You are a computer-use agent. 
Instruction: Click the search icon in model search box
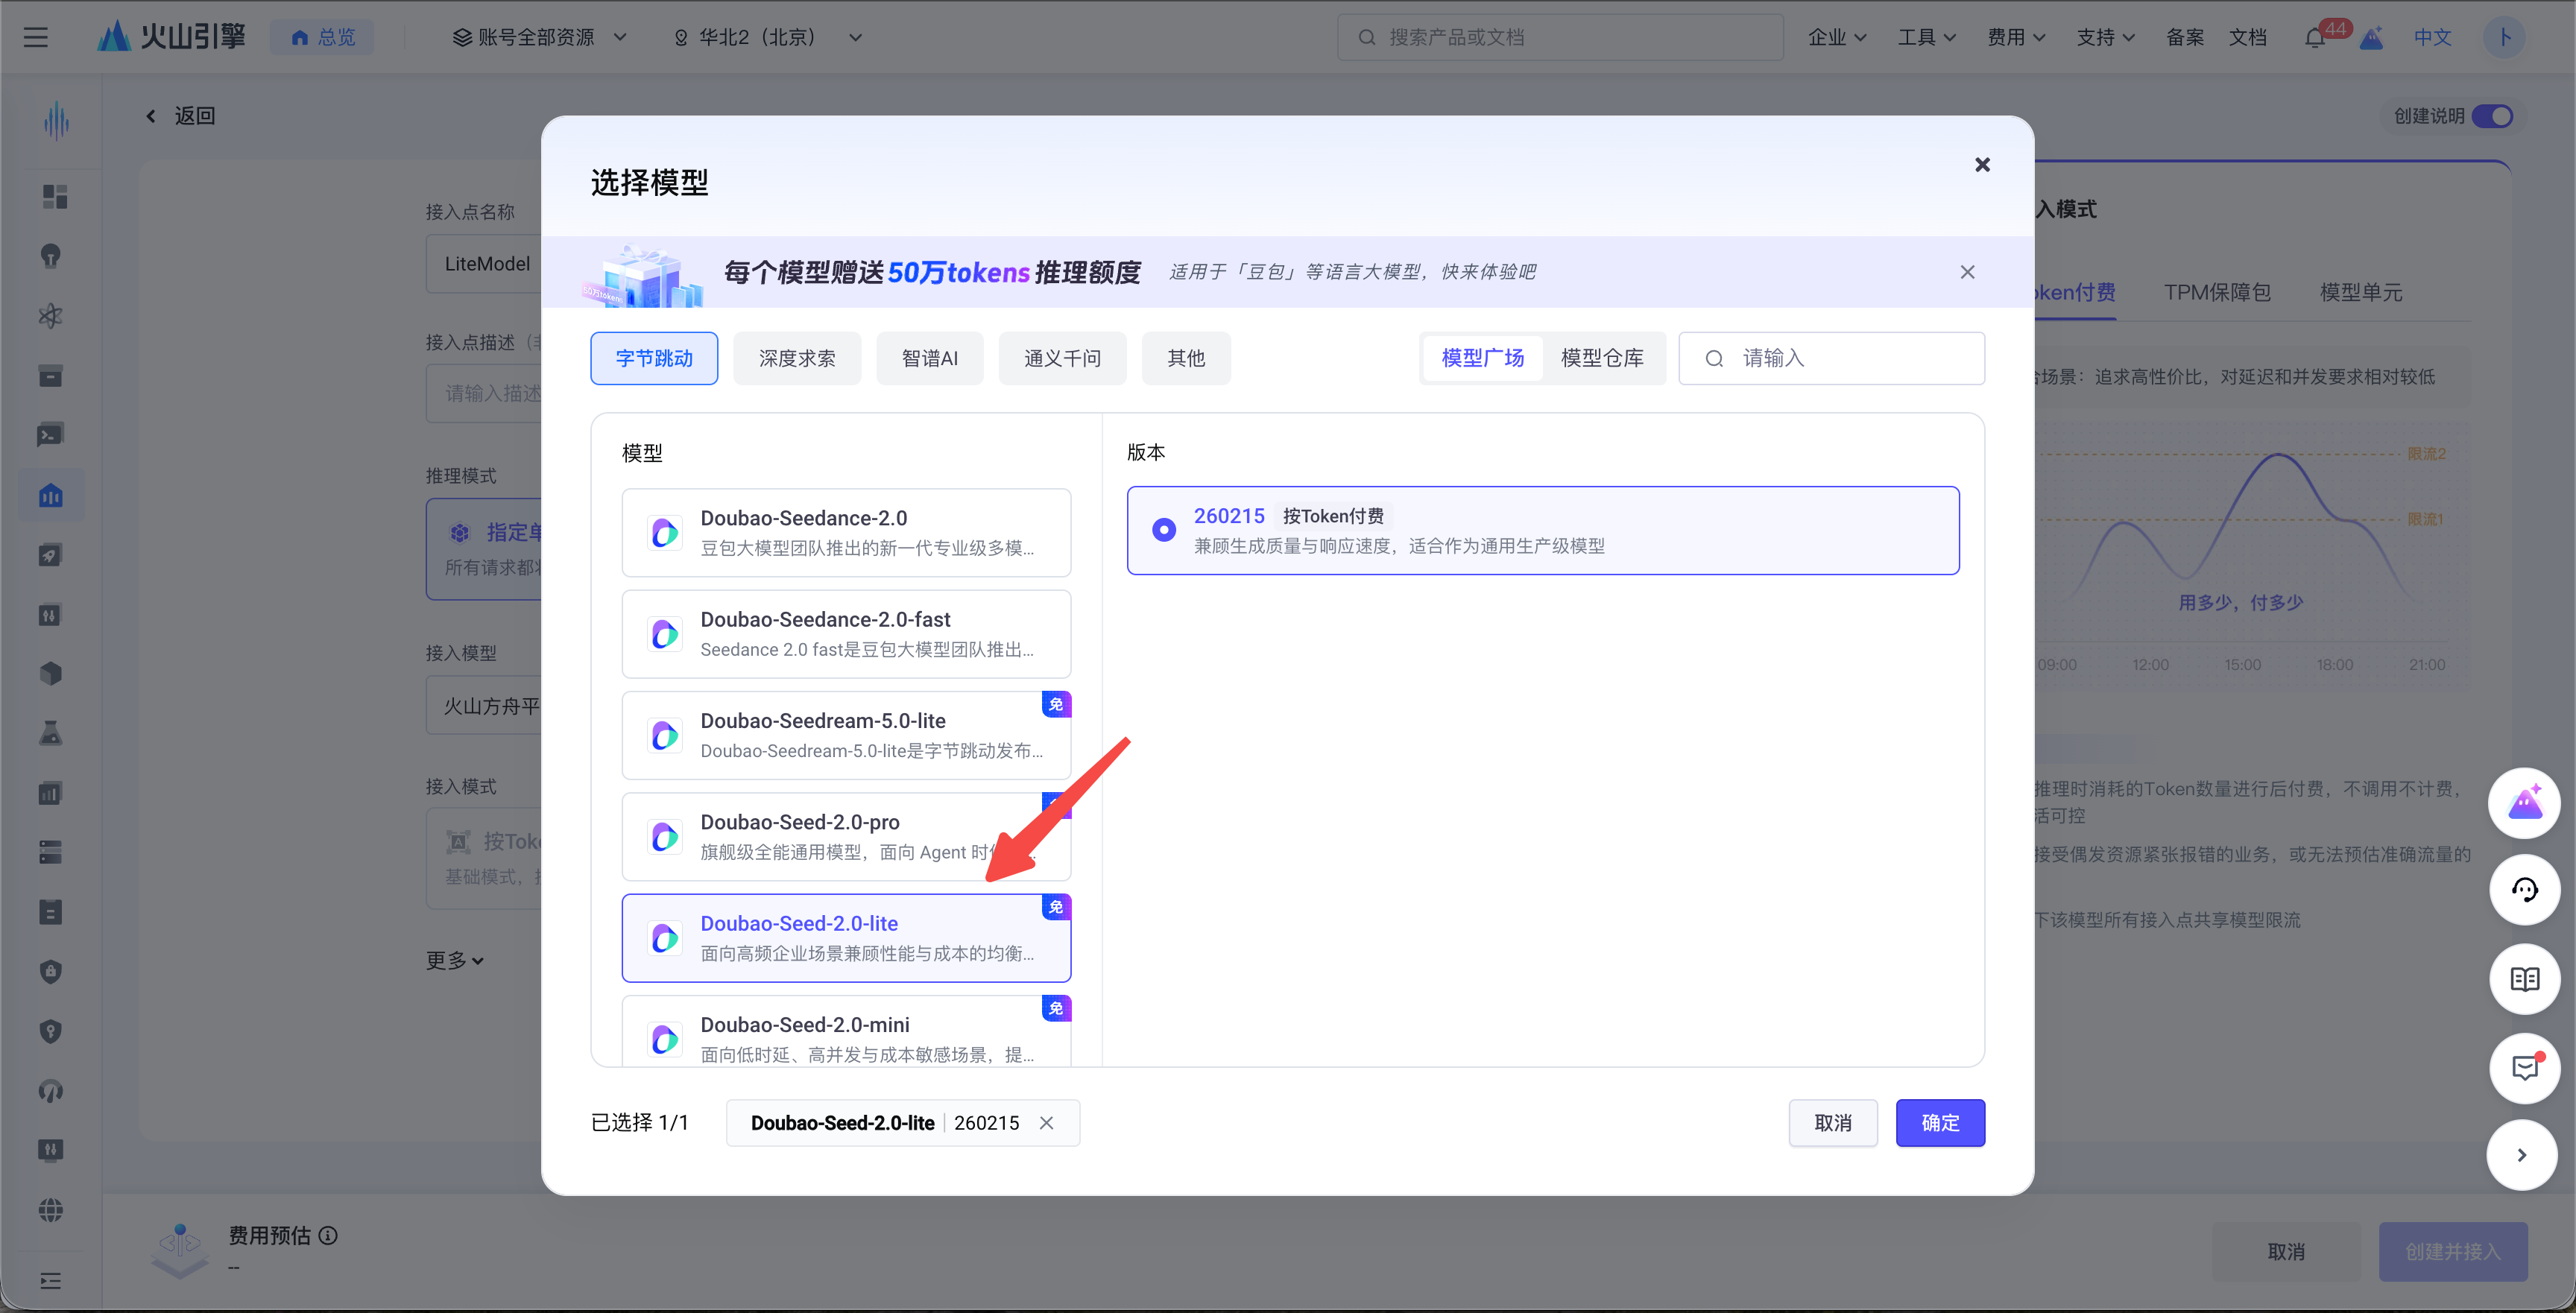pyautogui.click(x=1714, y=358)
